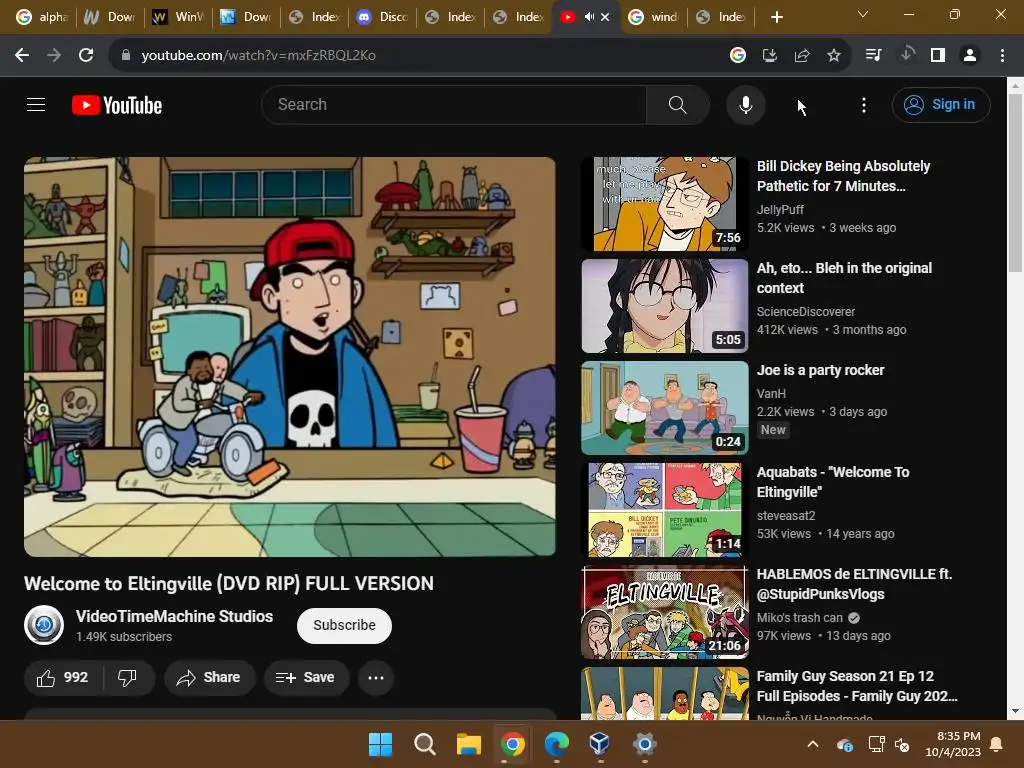Open Family Guy Season 21 Ep 12 title
This screenshot has height=768, width=1024.
pyautogui.click(x=857, y=686)
